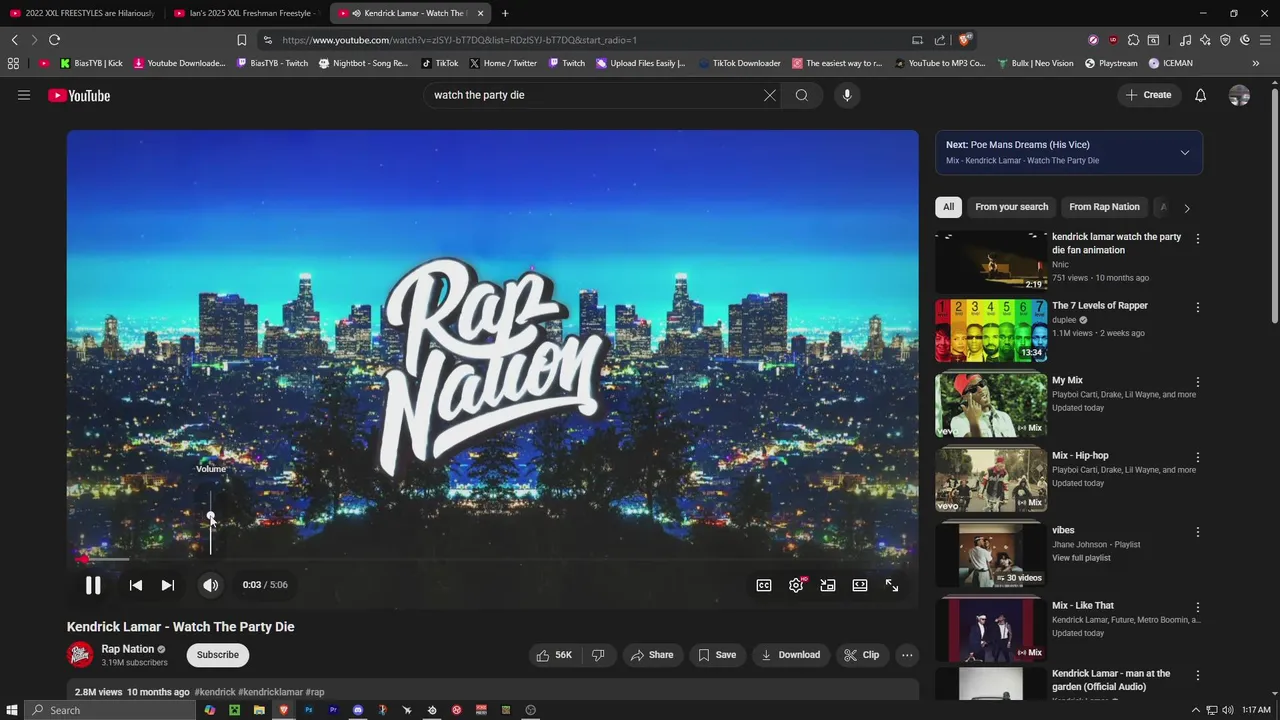1280x720 pixels.
Task: Switch to the 2022 XXL FREESTYLES tab
Action: tap(82, 13)
